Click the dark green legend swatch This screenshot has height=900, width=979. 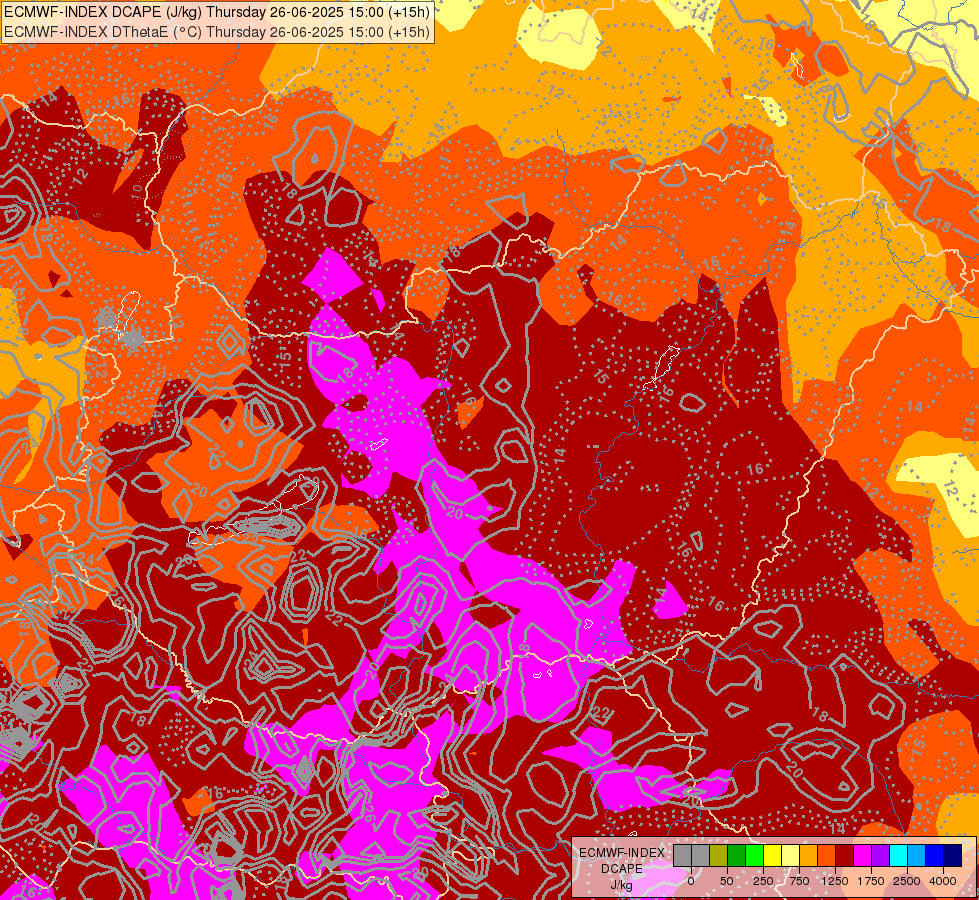click(736, 855)
